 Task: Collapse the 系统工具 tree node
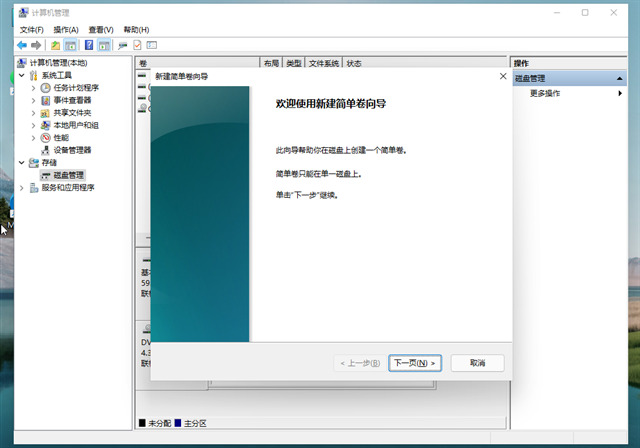point(22,75)
